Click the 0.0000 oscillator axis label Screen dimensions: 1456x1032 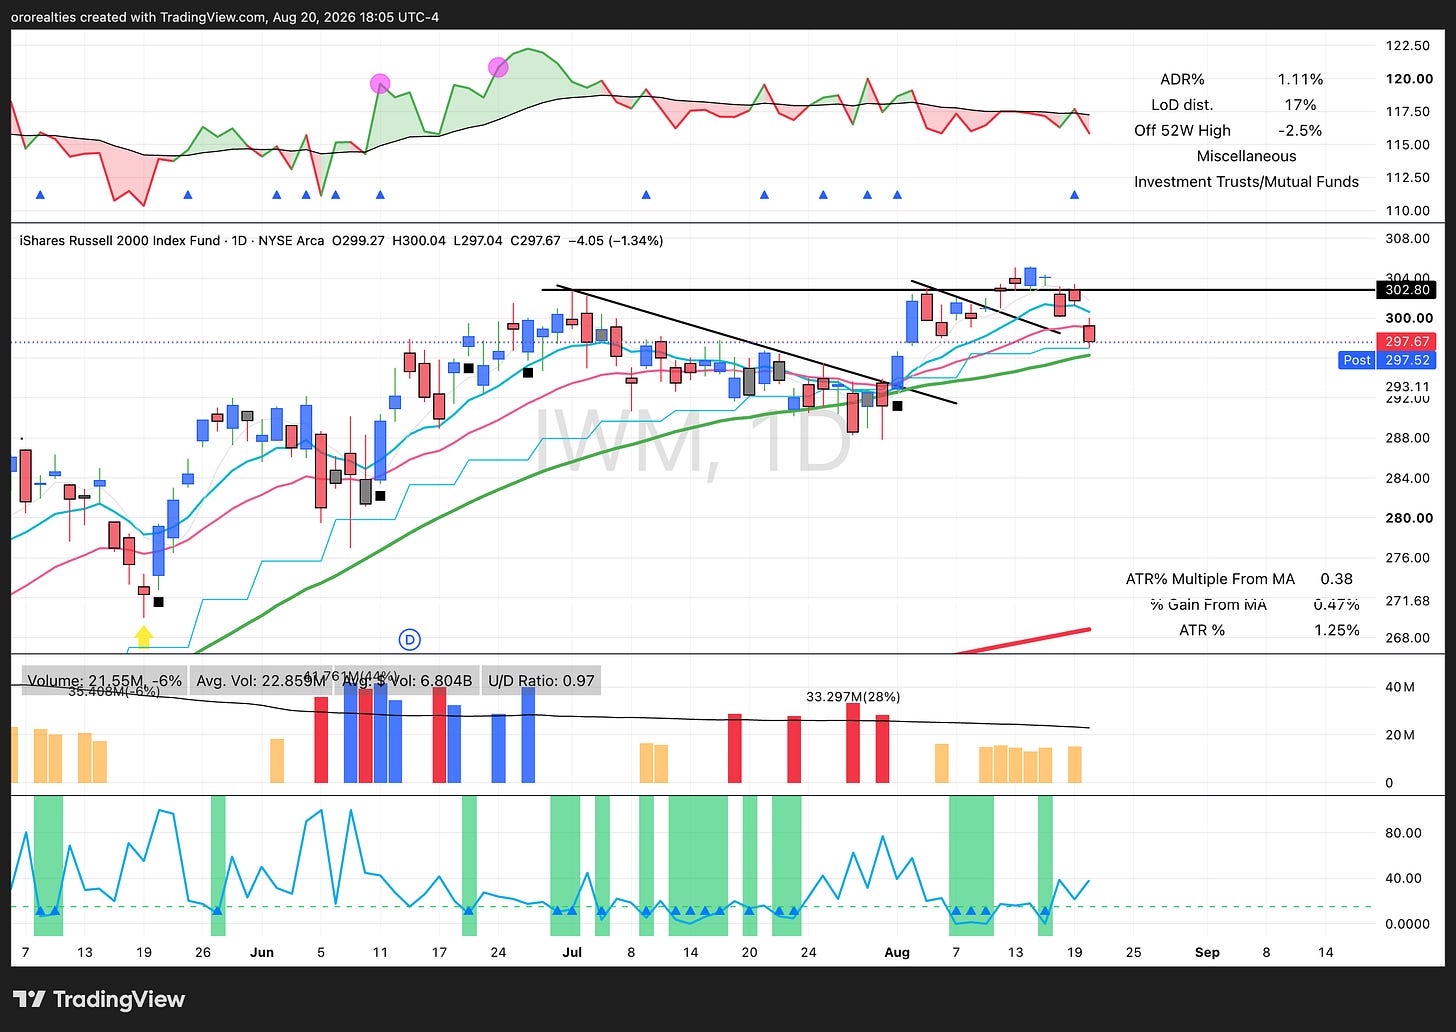1407,924
